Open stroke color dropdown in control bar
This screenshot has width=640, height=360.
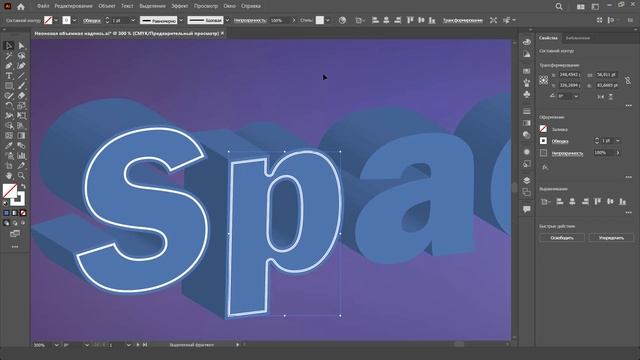74,20
